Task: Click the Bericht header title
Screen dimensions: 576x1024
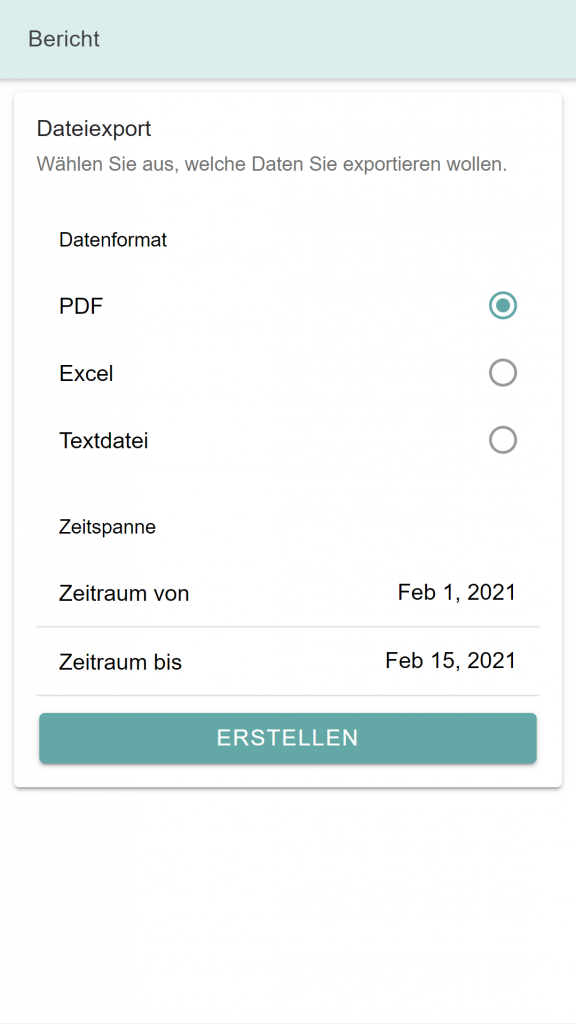Action: [x=64, y=39]
